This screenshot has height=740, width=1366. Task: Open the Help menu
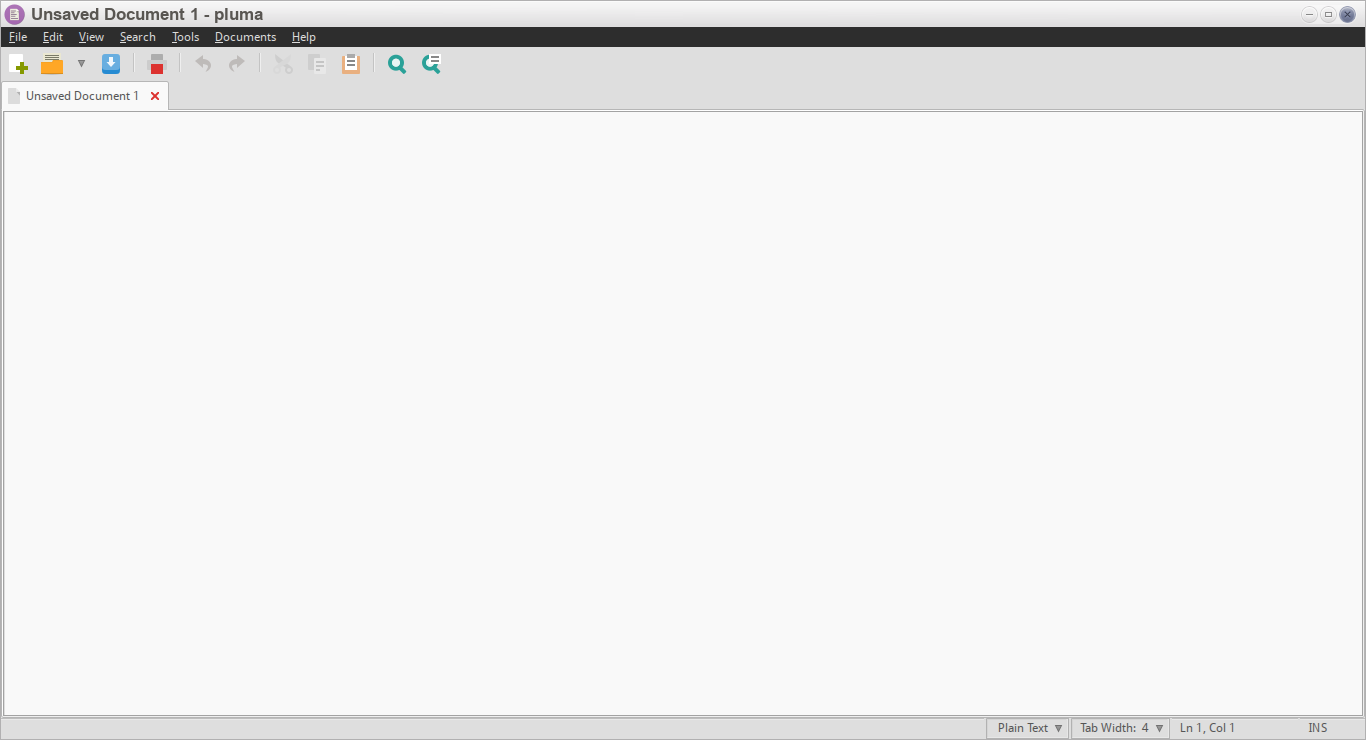[x=304, y=37]
